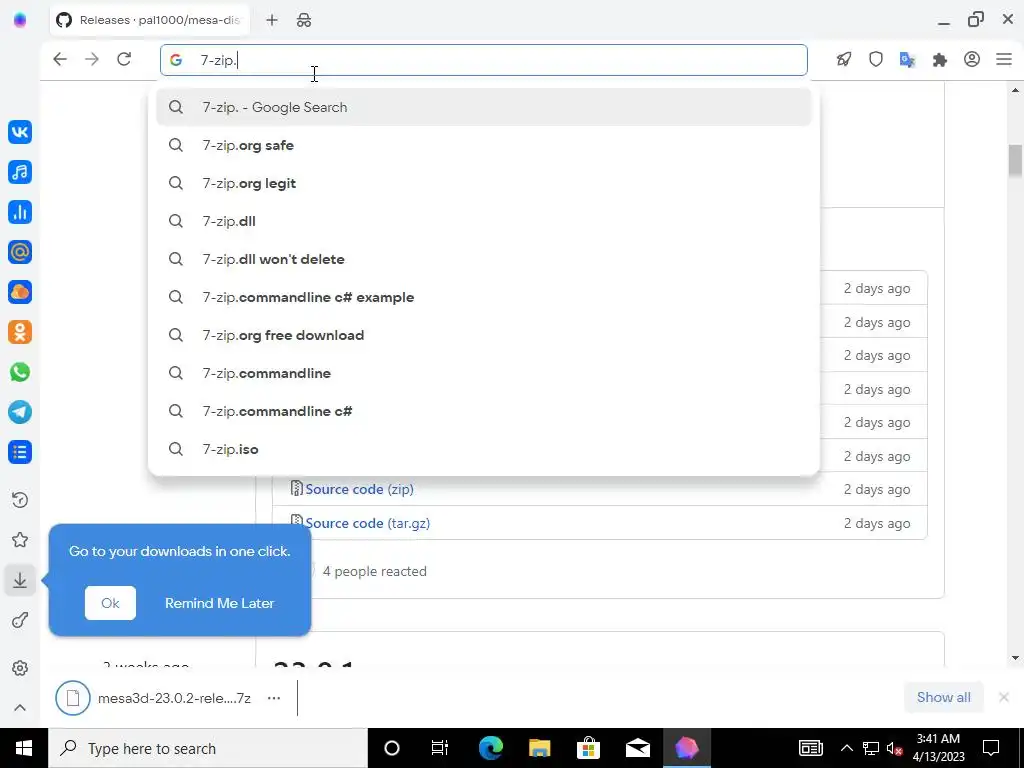This screenshot has height=768, width=1024.
Task: Click Ok in the downloads tip
Action: pyautogui.click(x=110, y=603)
